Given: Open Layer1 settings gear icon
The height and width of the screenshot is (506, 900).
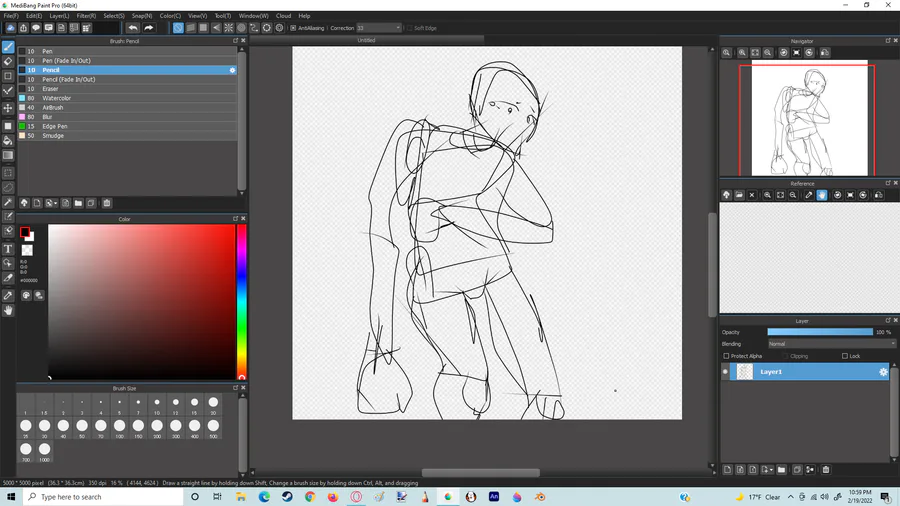Looking at the screenshot, I should [883, 372].
